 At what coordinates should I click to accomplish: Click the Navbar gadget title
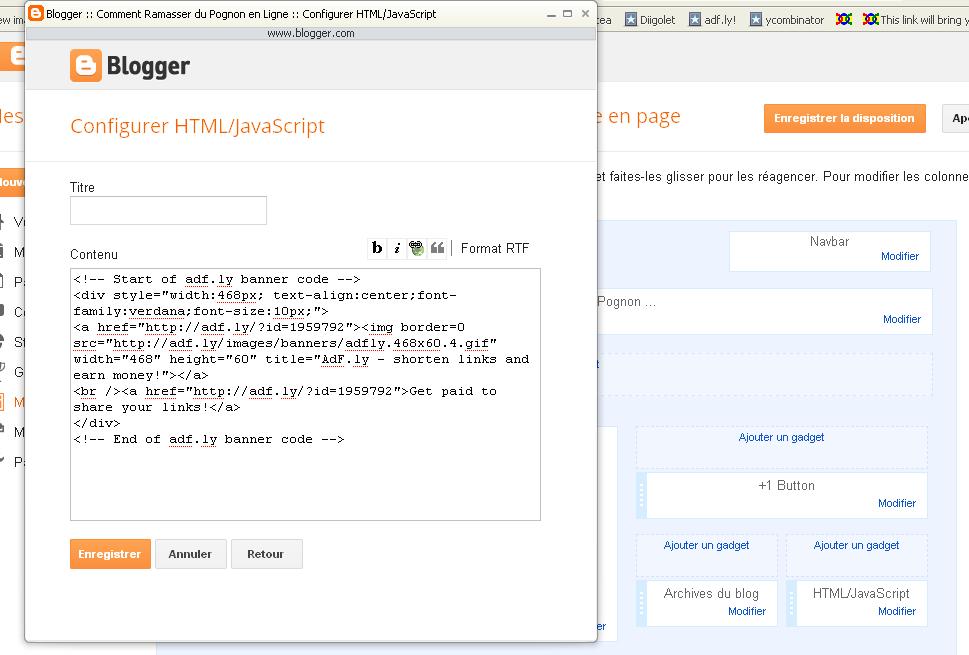(x=829, y=242)
